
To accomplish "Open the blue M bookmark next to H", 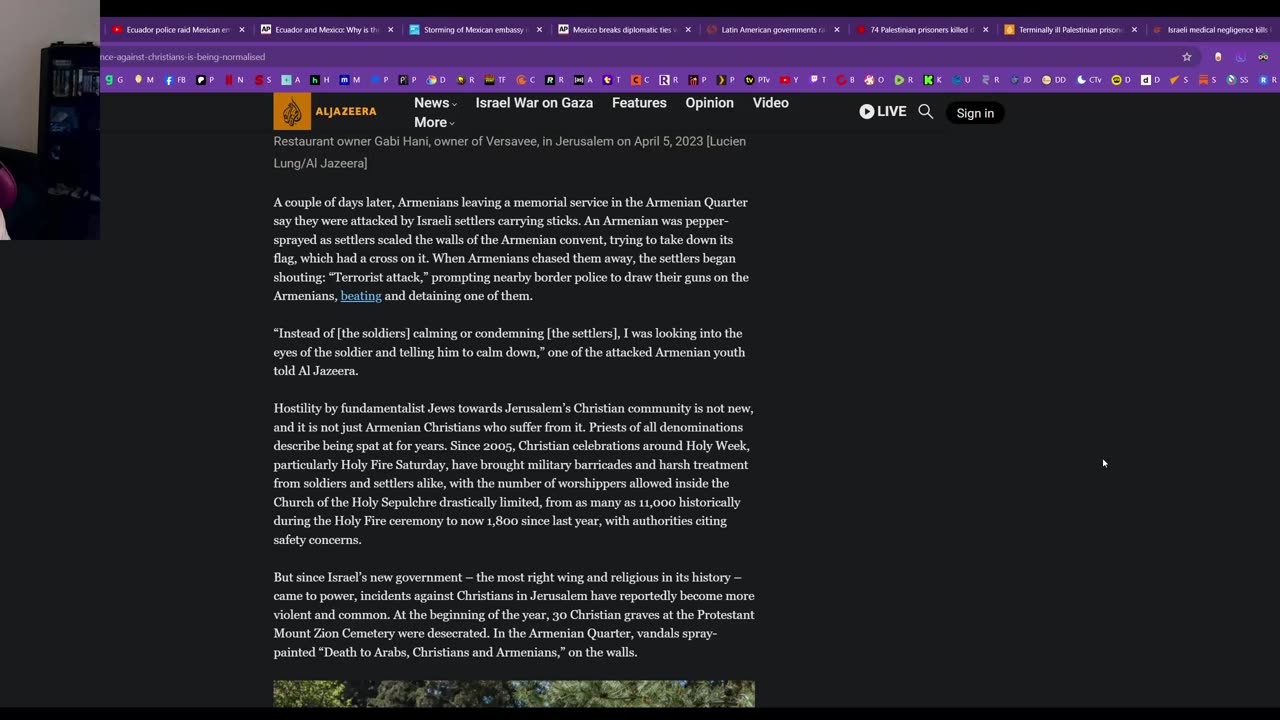I will (x=350, y=80).
